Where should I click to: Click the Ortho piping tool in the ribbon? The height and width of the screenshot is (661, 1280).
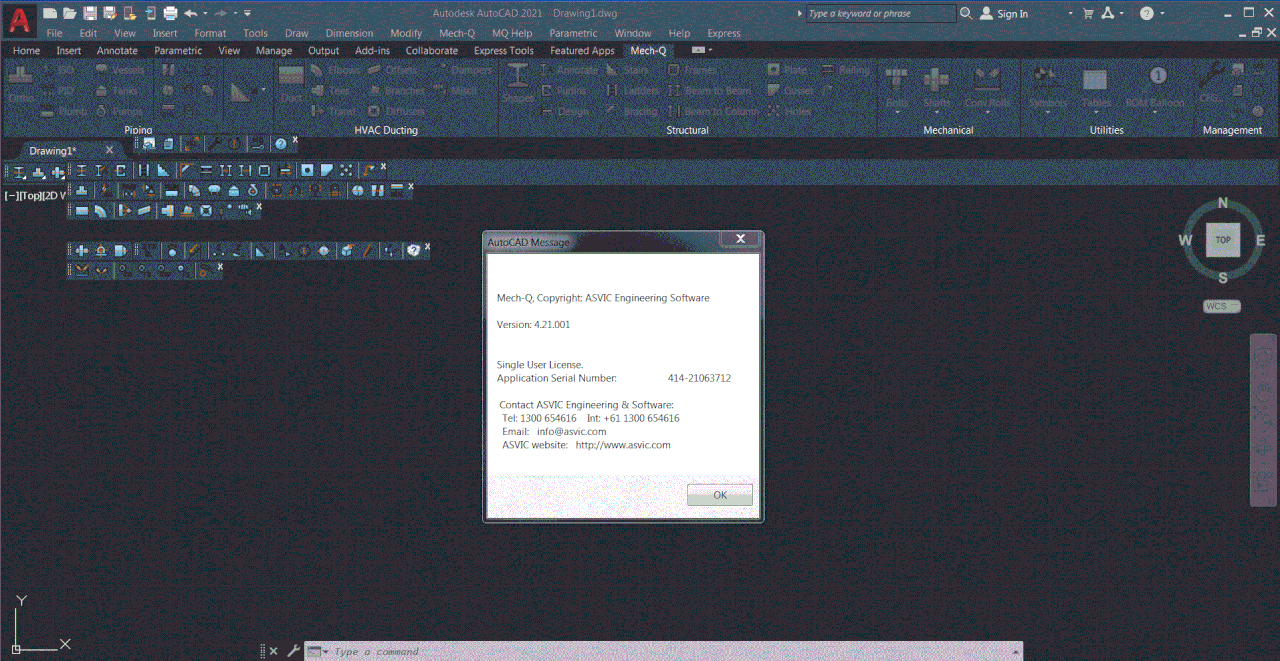click(x=21, y=84)
